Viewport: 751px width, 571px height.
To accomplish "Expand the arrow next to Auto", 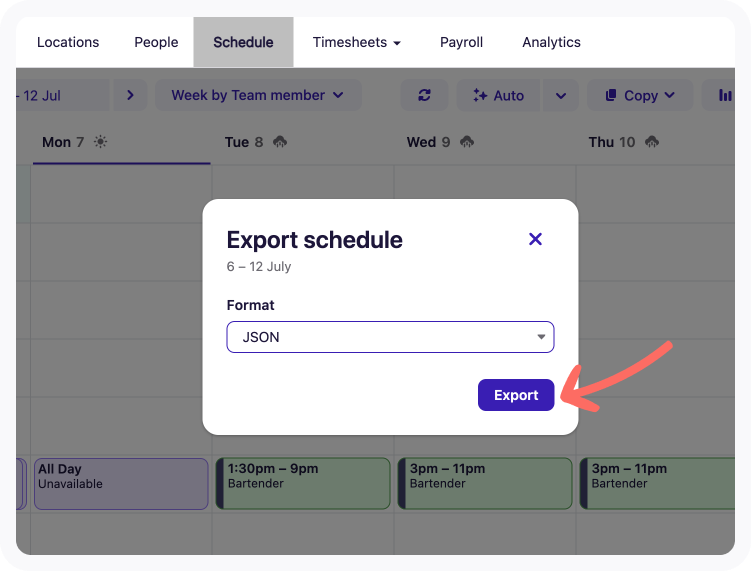I will pos(560,95).
